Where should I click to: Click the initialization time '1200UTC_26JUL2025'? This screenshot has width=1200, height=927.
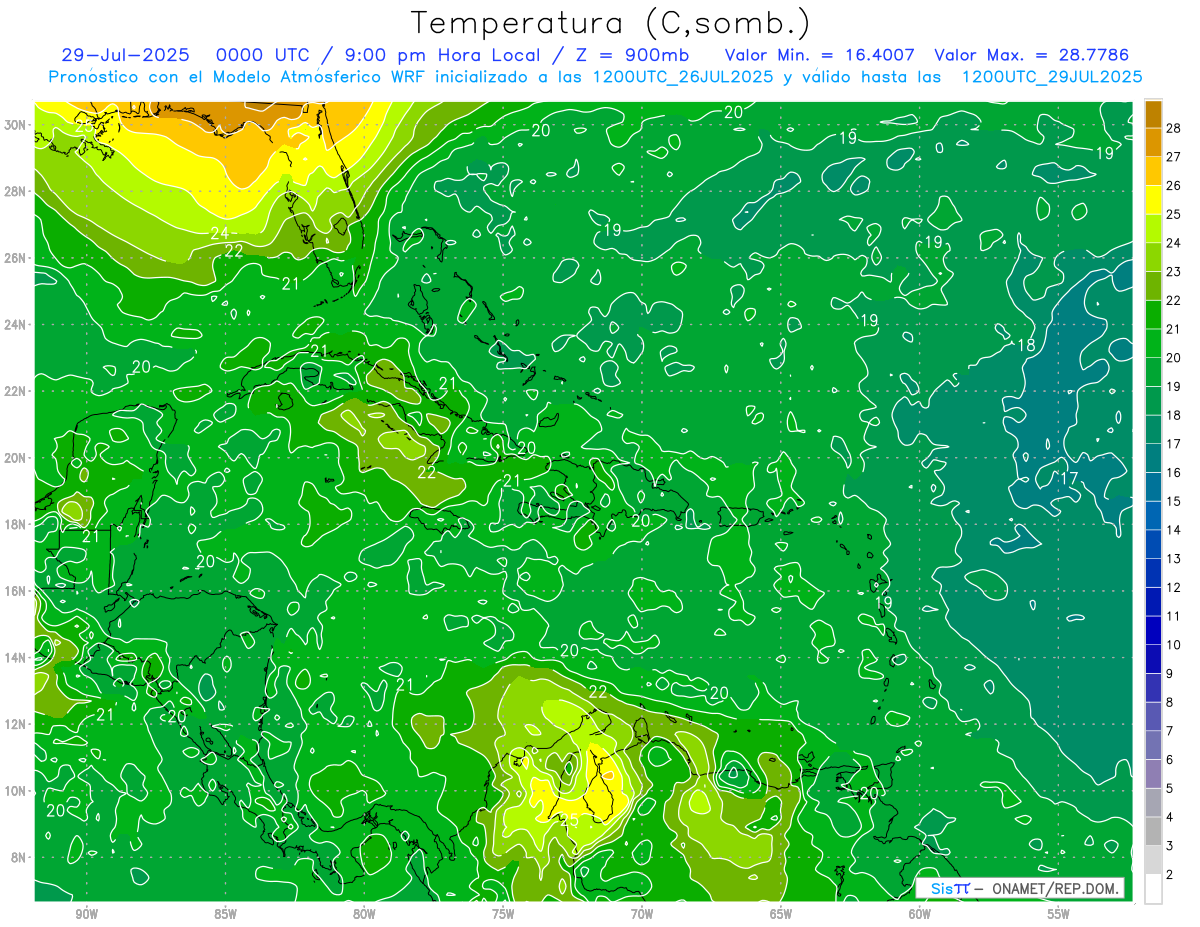(683, 77)
